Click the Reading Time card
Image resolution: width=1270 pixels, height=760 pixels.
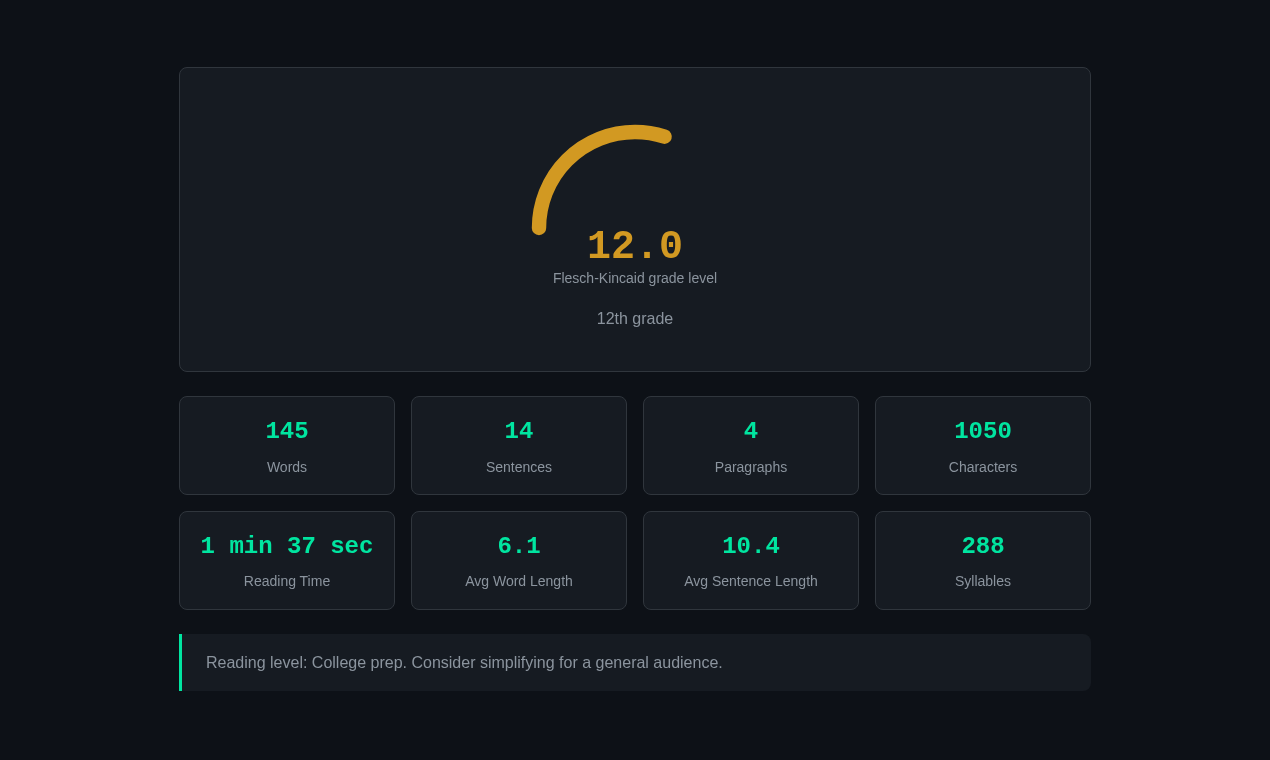tap(287, 560)
